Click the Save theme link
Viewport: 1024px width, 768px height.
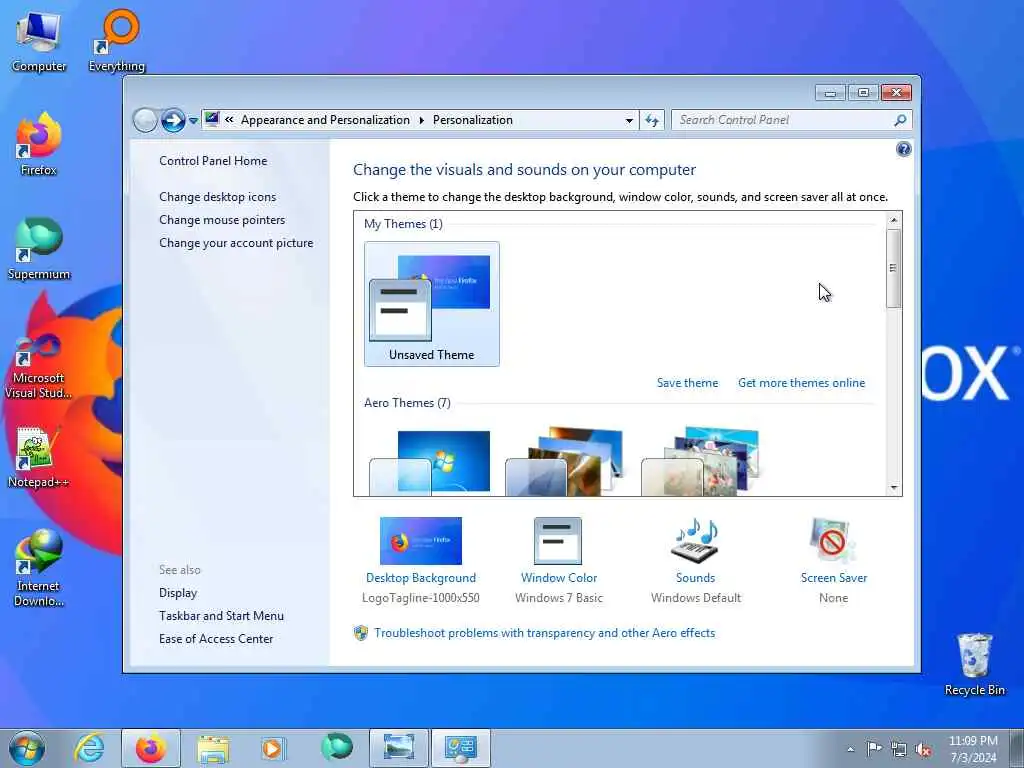tap(687, 383)
